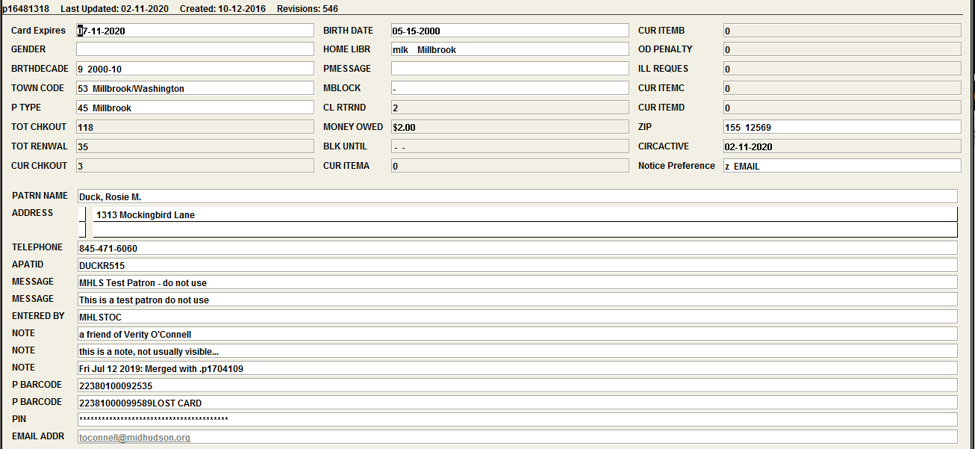Click the TELEPHONE field 845-471-6060
This screenshot has width=975, height=449.
point(517,248)
